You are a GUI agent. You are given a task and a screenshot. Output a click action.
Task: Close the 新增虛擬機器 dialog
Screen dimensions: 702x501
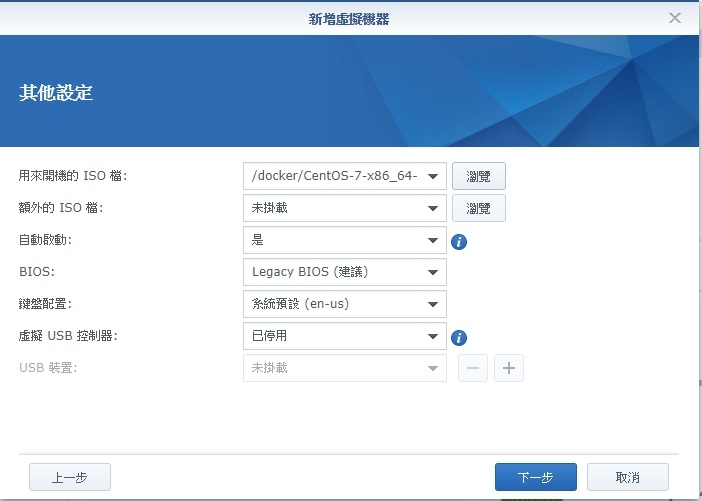[x=675, y=18]
